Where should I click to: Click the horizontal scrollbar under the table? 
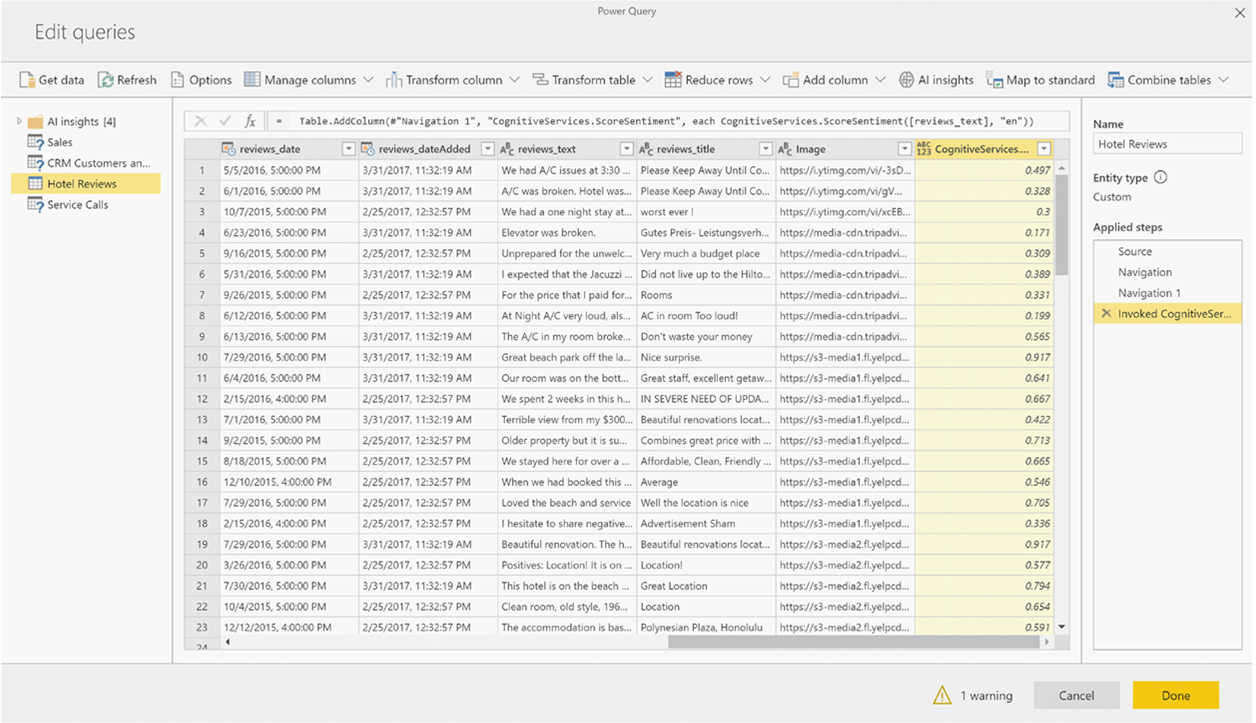pyautogui.click(x=855, y=641)
